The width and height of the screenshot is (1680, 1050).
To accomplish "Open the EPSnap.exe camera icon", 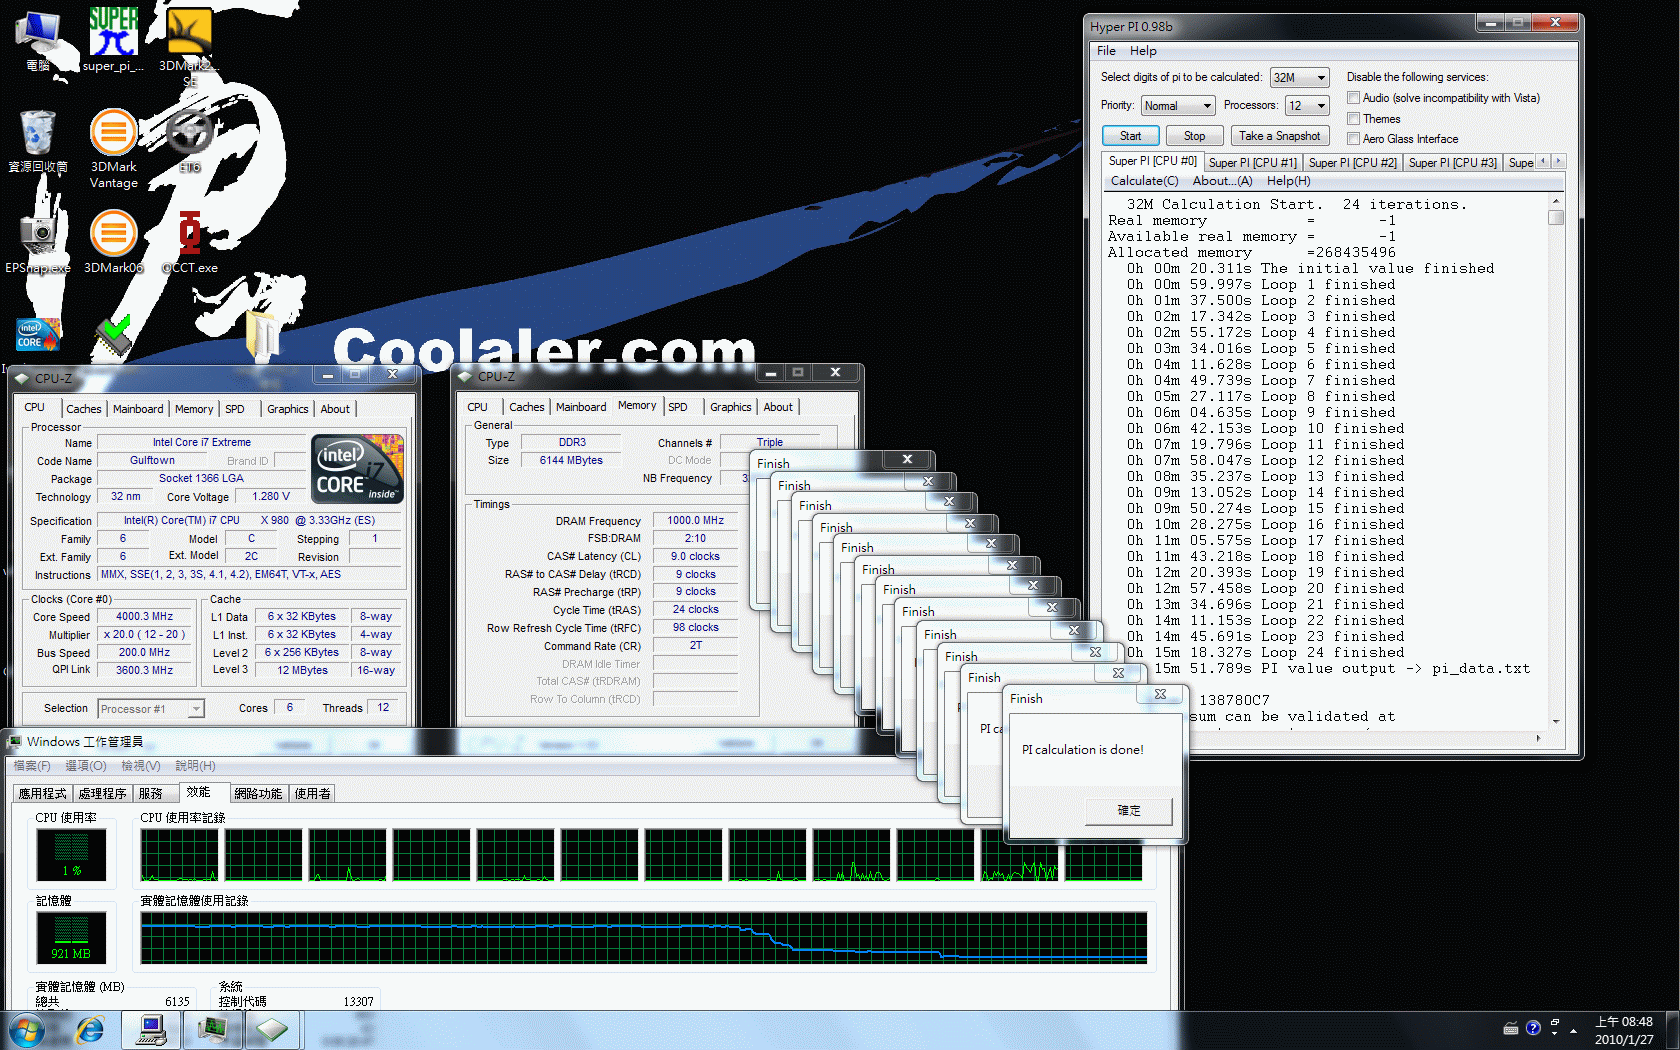I will pos(38,242).
